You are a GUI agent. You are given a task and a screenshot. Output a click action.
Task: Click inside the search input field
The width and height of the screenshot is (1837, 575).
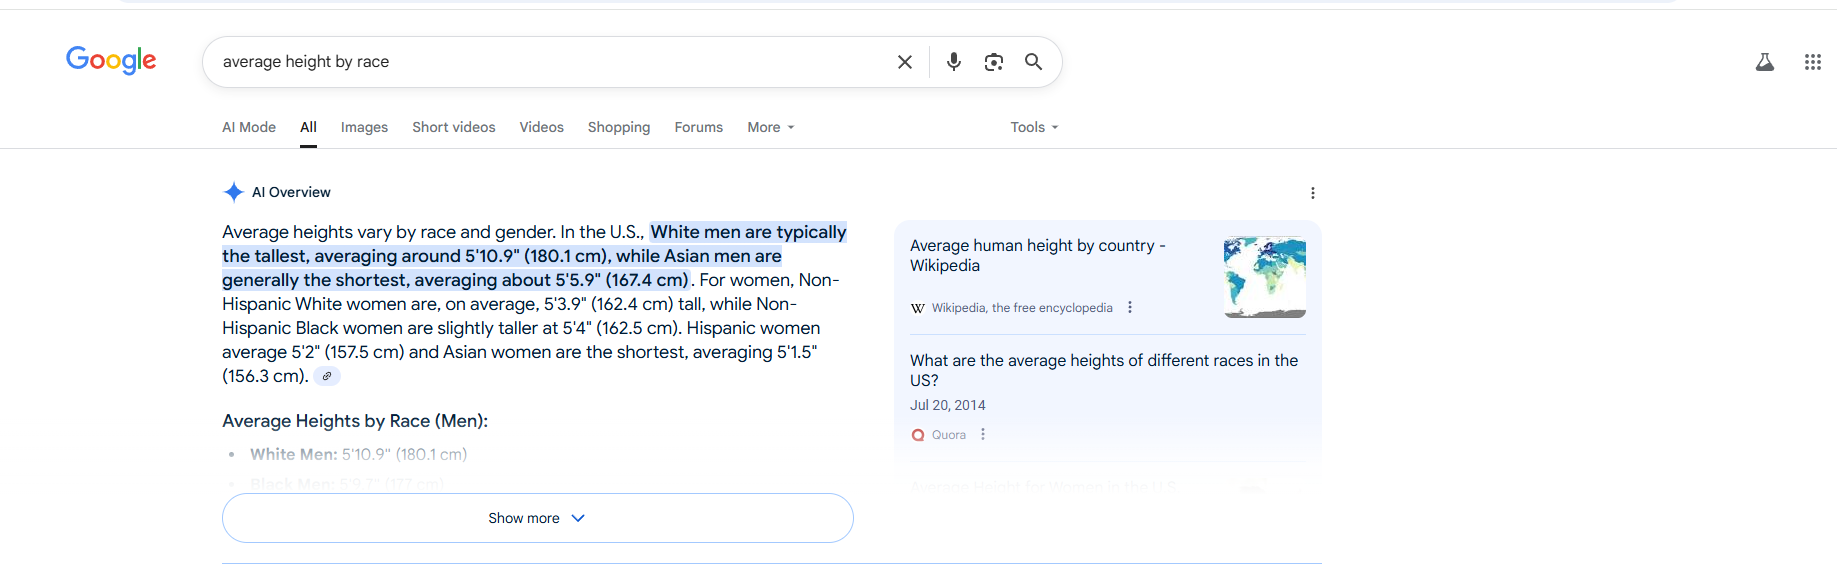pos(550,62)
